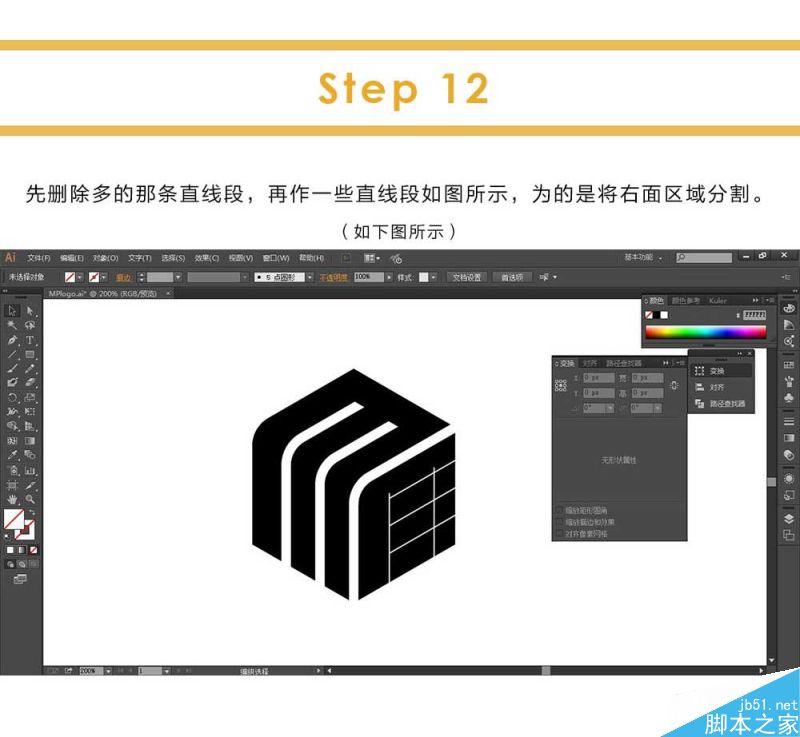Open the rotate angle dropdown in Transform panel
Image resolution: width=800 pixels, height=737 pixels.
point(609,408)
